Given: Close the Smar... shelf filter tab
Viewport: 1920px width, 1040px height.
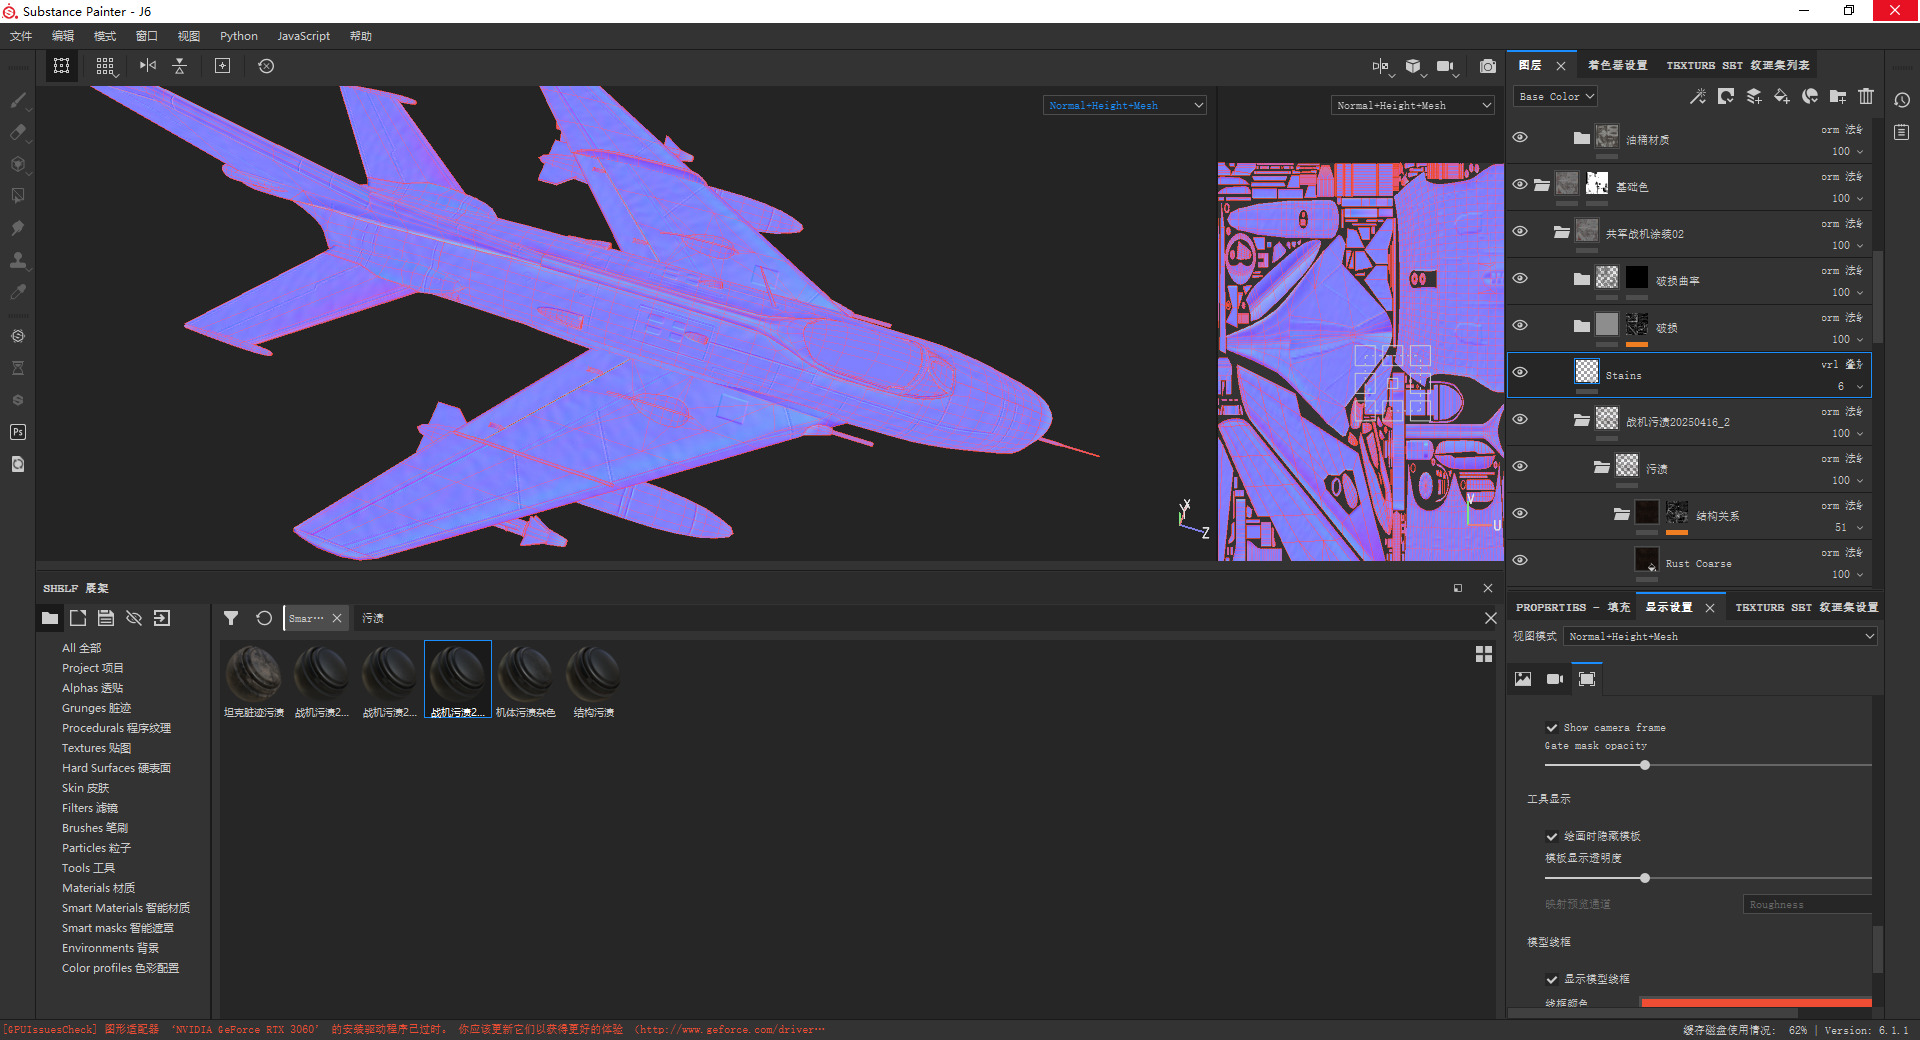Looking at the screenshot, I should click(337, 618).
